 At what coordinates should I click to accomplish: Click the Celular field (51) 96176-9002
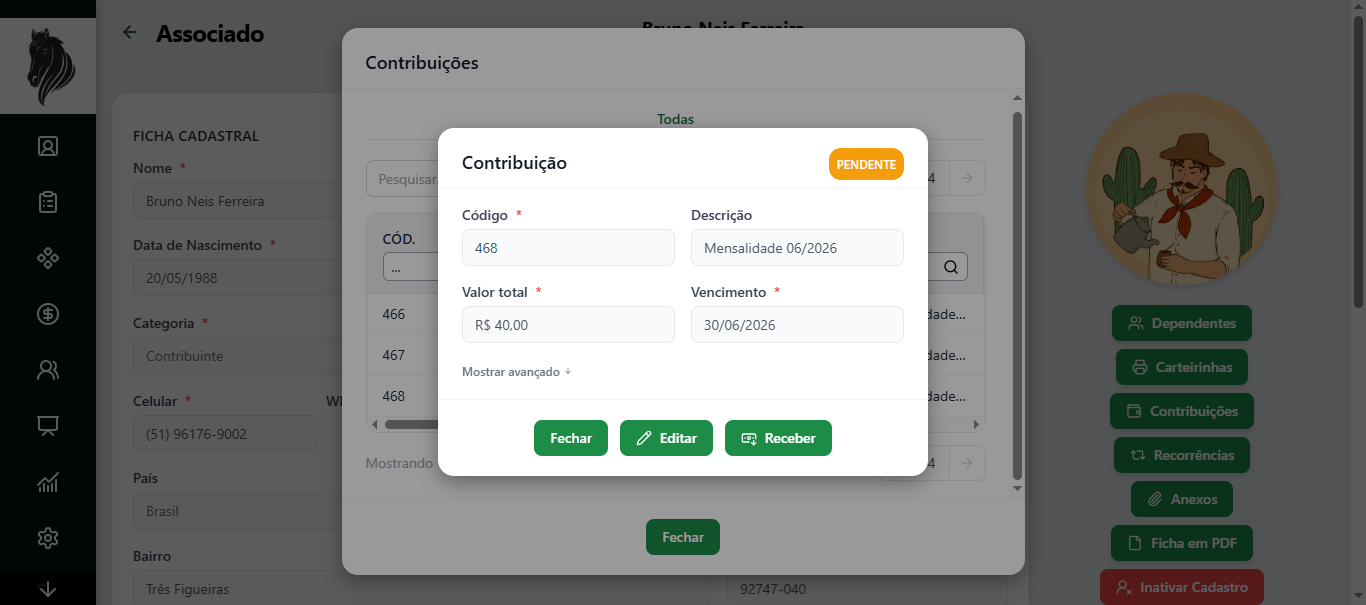(225, 434)
